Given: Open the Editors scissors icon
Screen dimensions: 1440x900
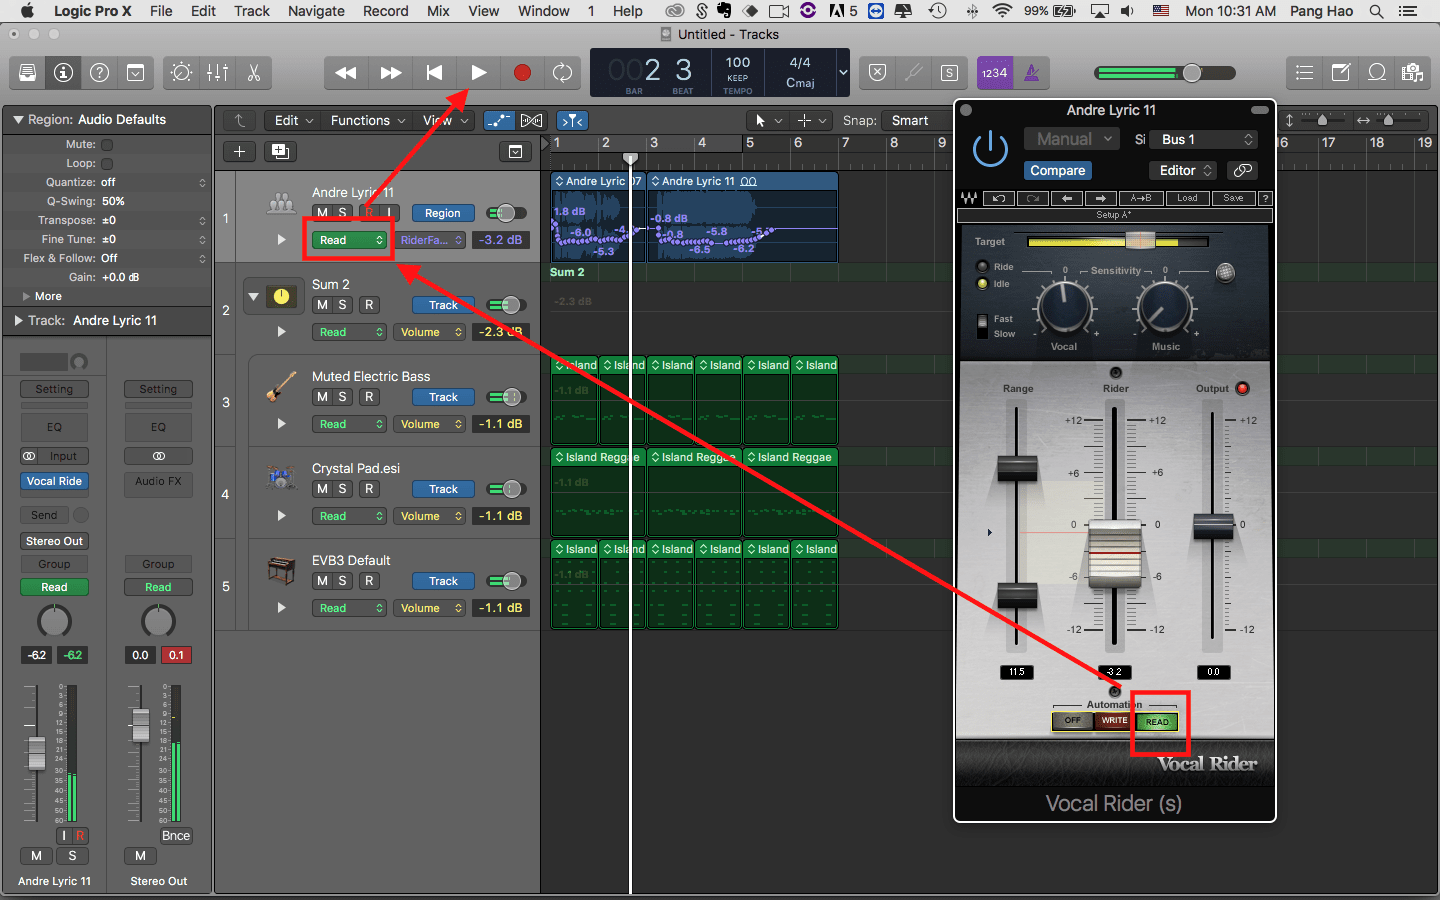Looking at the screenshot, I should point(253,73).
